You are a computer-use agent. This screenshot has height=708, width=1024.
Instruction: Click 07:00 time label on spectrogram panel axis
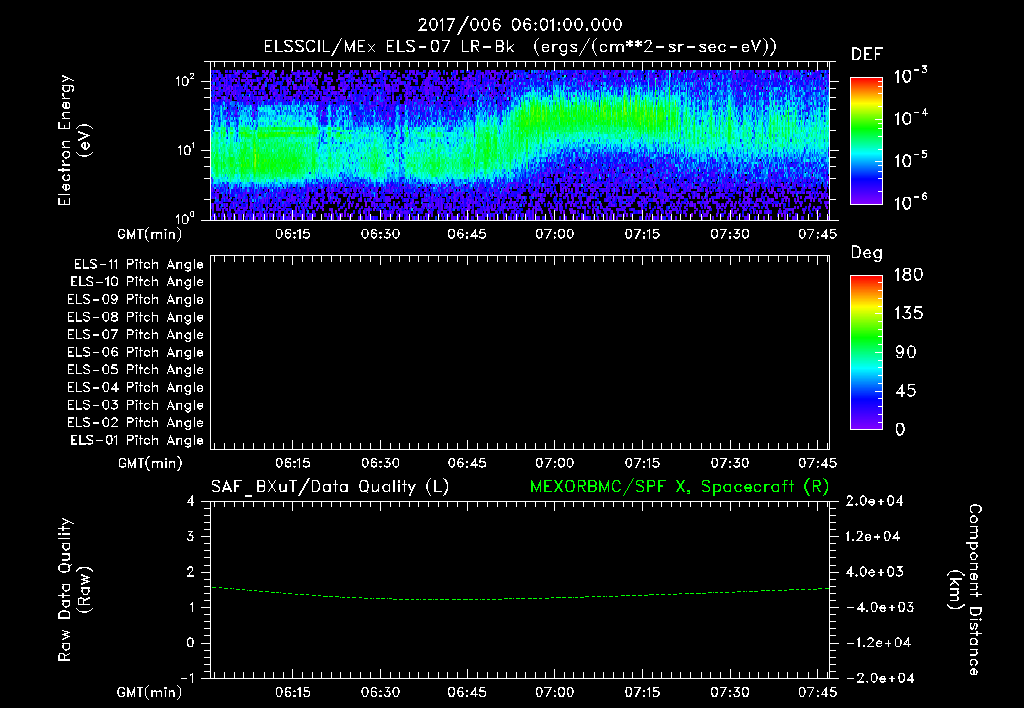[554, 234]
